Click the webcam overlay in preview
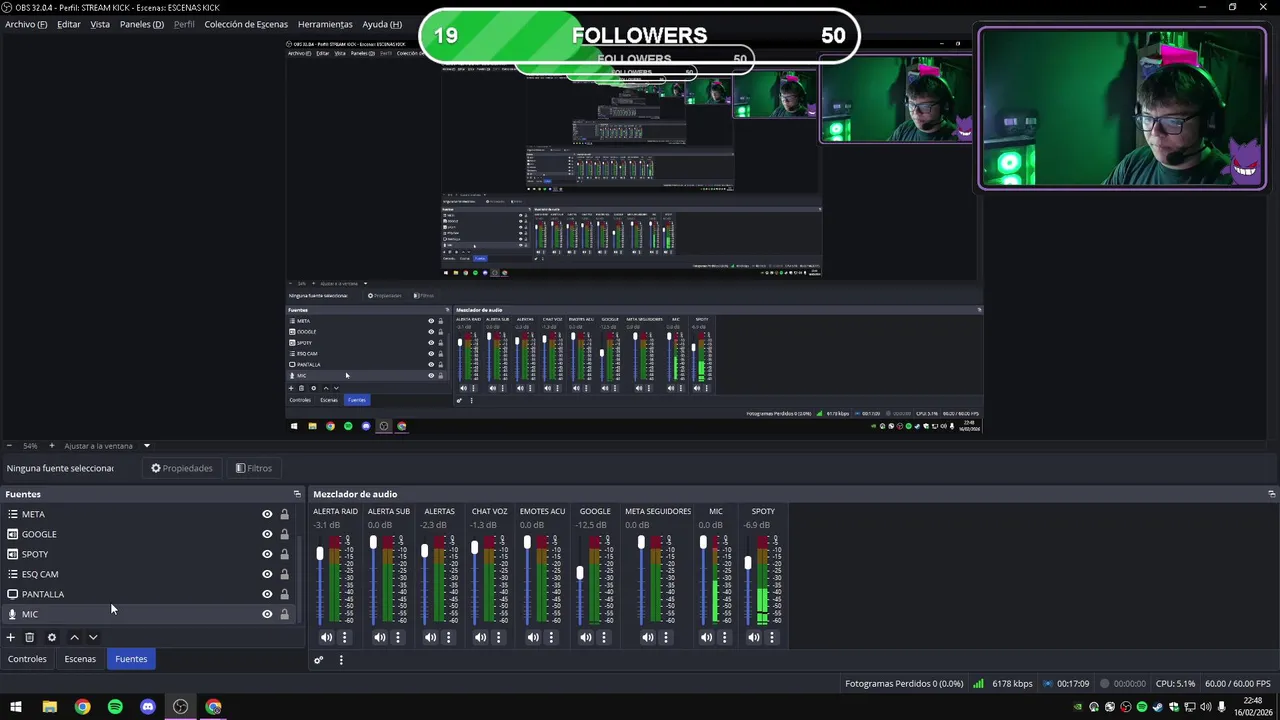The width and height of the screenshot is (1280, 720). pos(1123,108)
